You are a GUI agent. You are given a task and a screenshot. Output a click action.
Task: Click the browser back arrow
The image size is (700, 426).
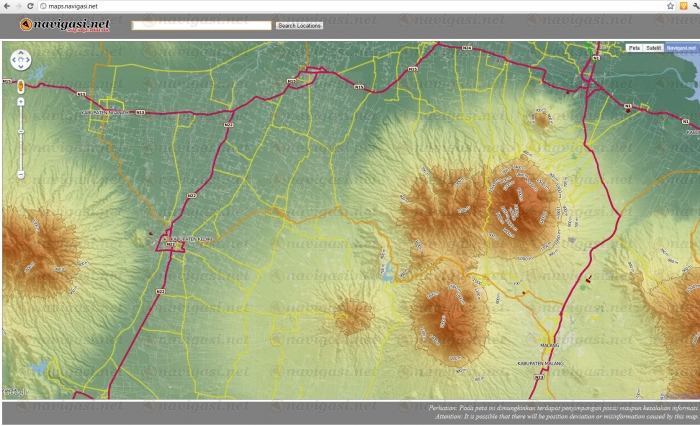coord(8,6)
